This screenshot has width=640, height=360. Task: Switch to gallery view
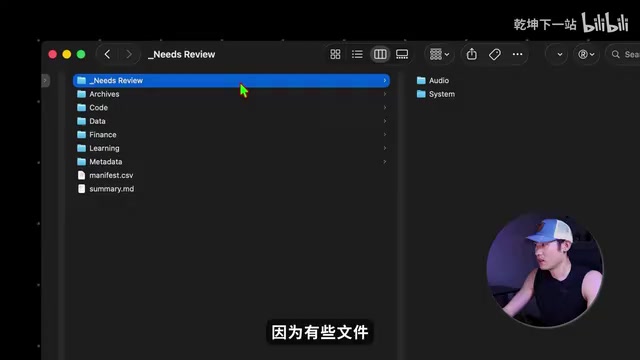click(402, 54)
